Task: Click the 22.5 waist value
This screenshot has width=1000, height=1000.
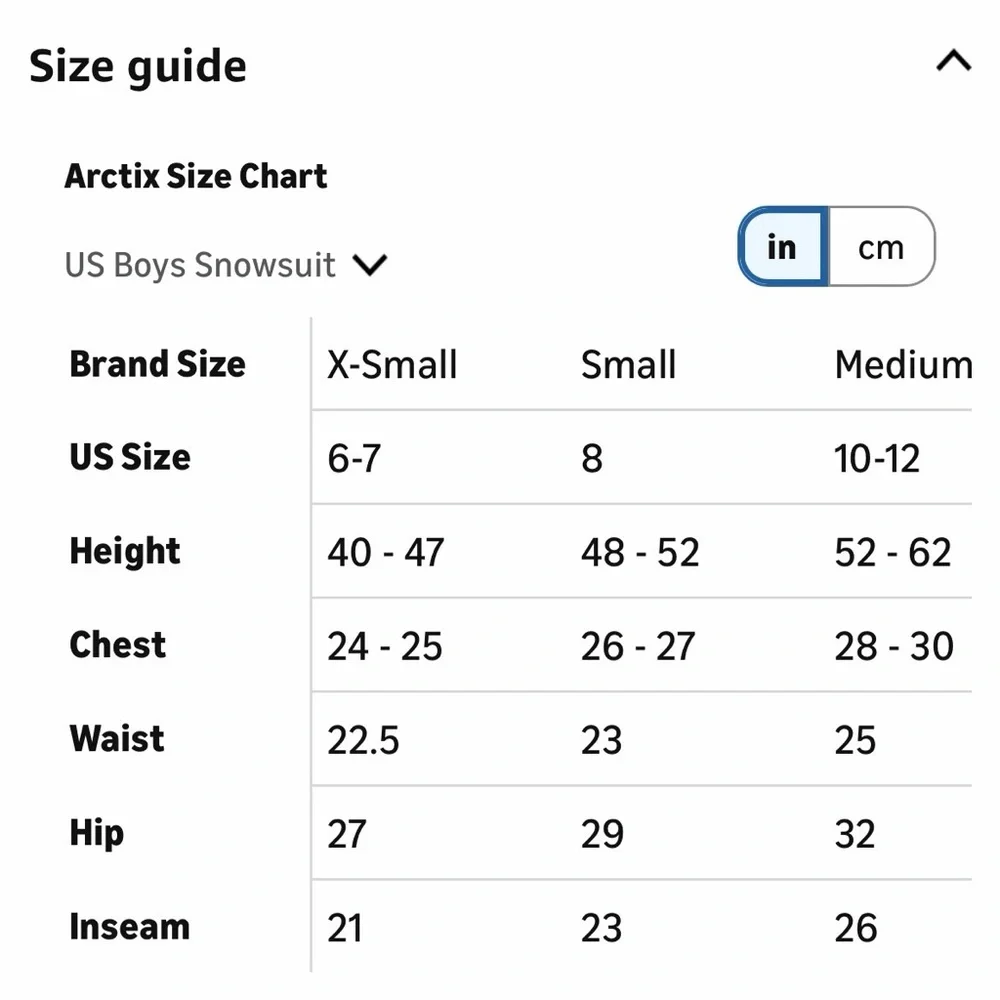Action: coord(363,741)
